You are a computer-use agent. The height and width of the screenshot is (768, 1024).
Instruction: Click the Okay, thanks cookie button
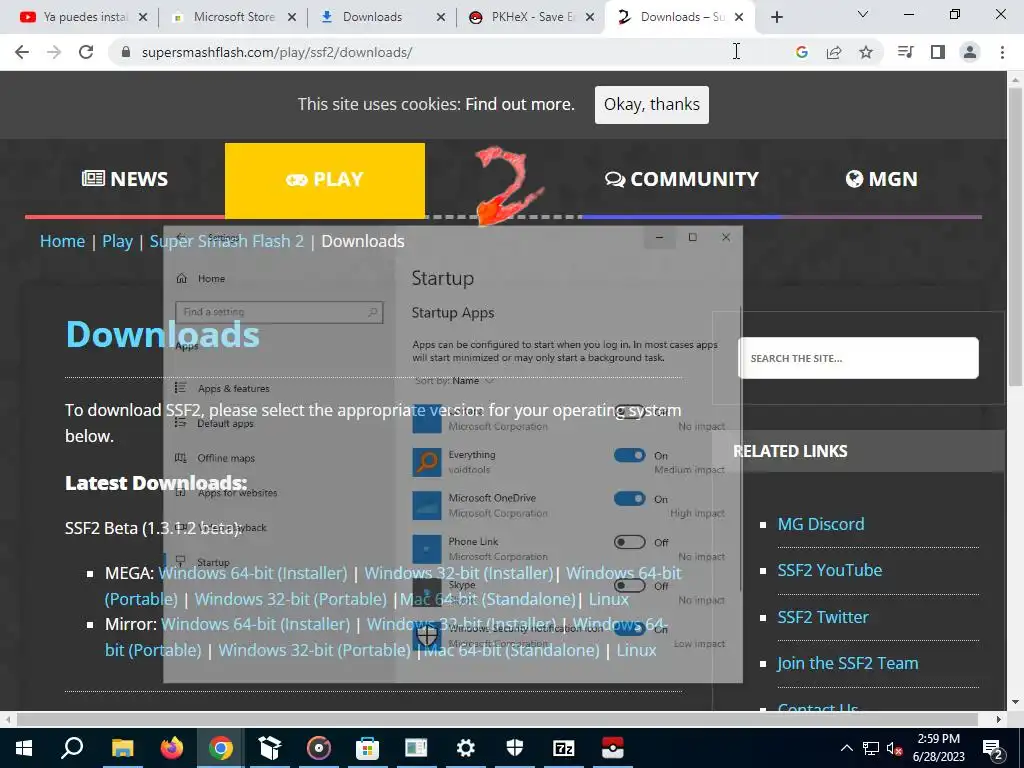coord(652,104)
